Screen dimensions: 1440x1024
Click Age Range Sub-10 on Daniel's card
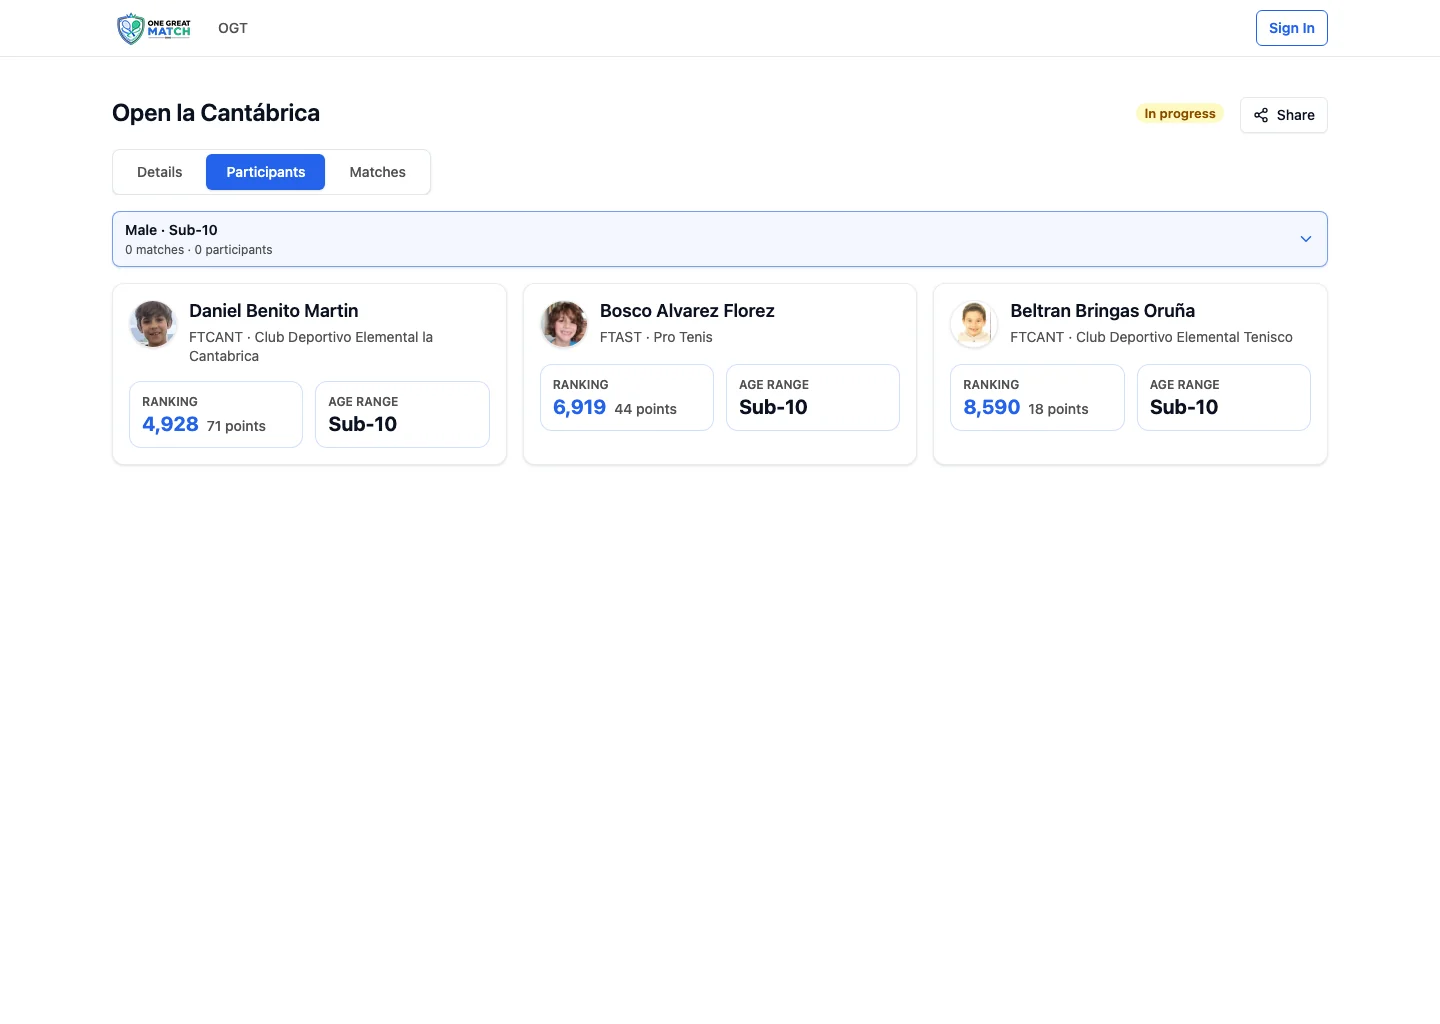(x=402, y=414)
